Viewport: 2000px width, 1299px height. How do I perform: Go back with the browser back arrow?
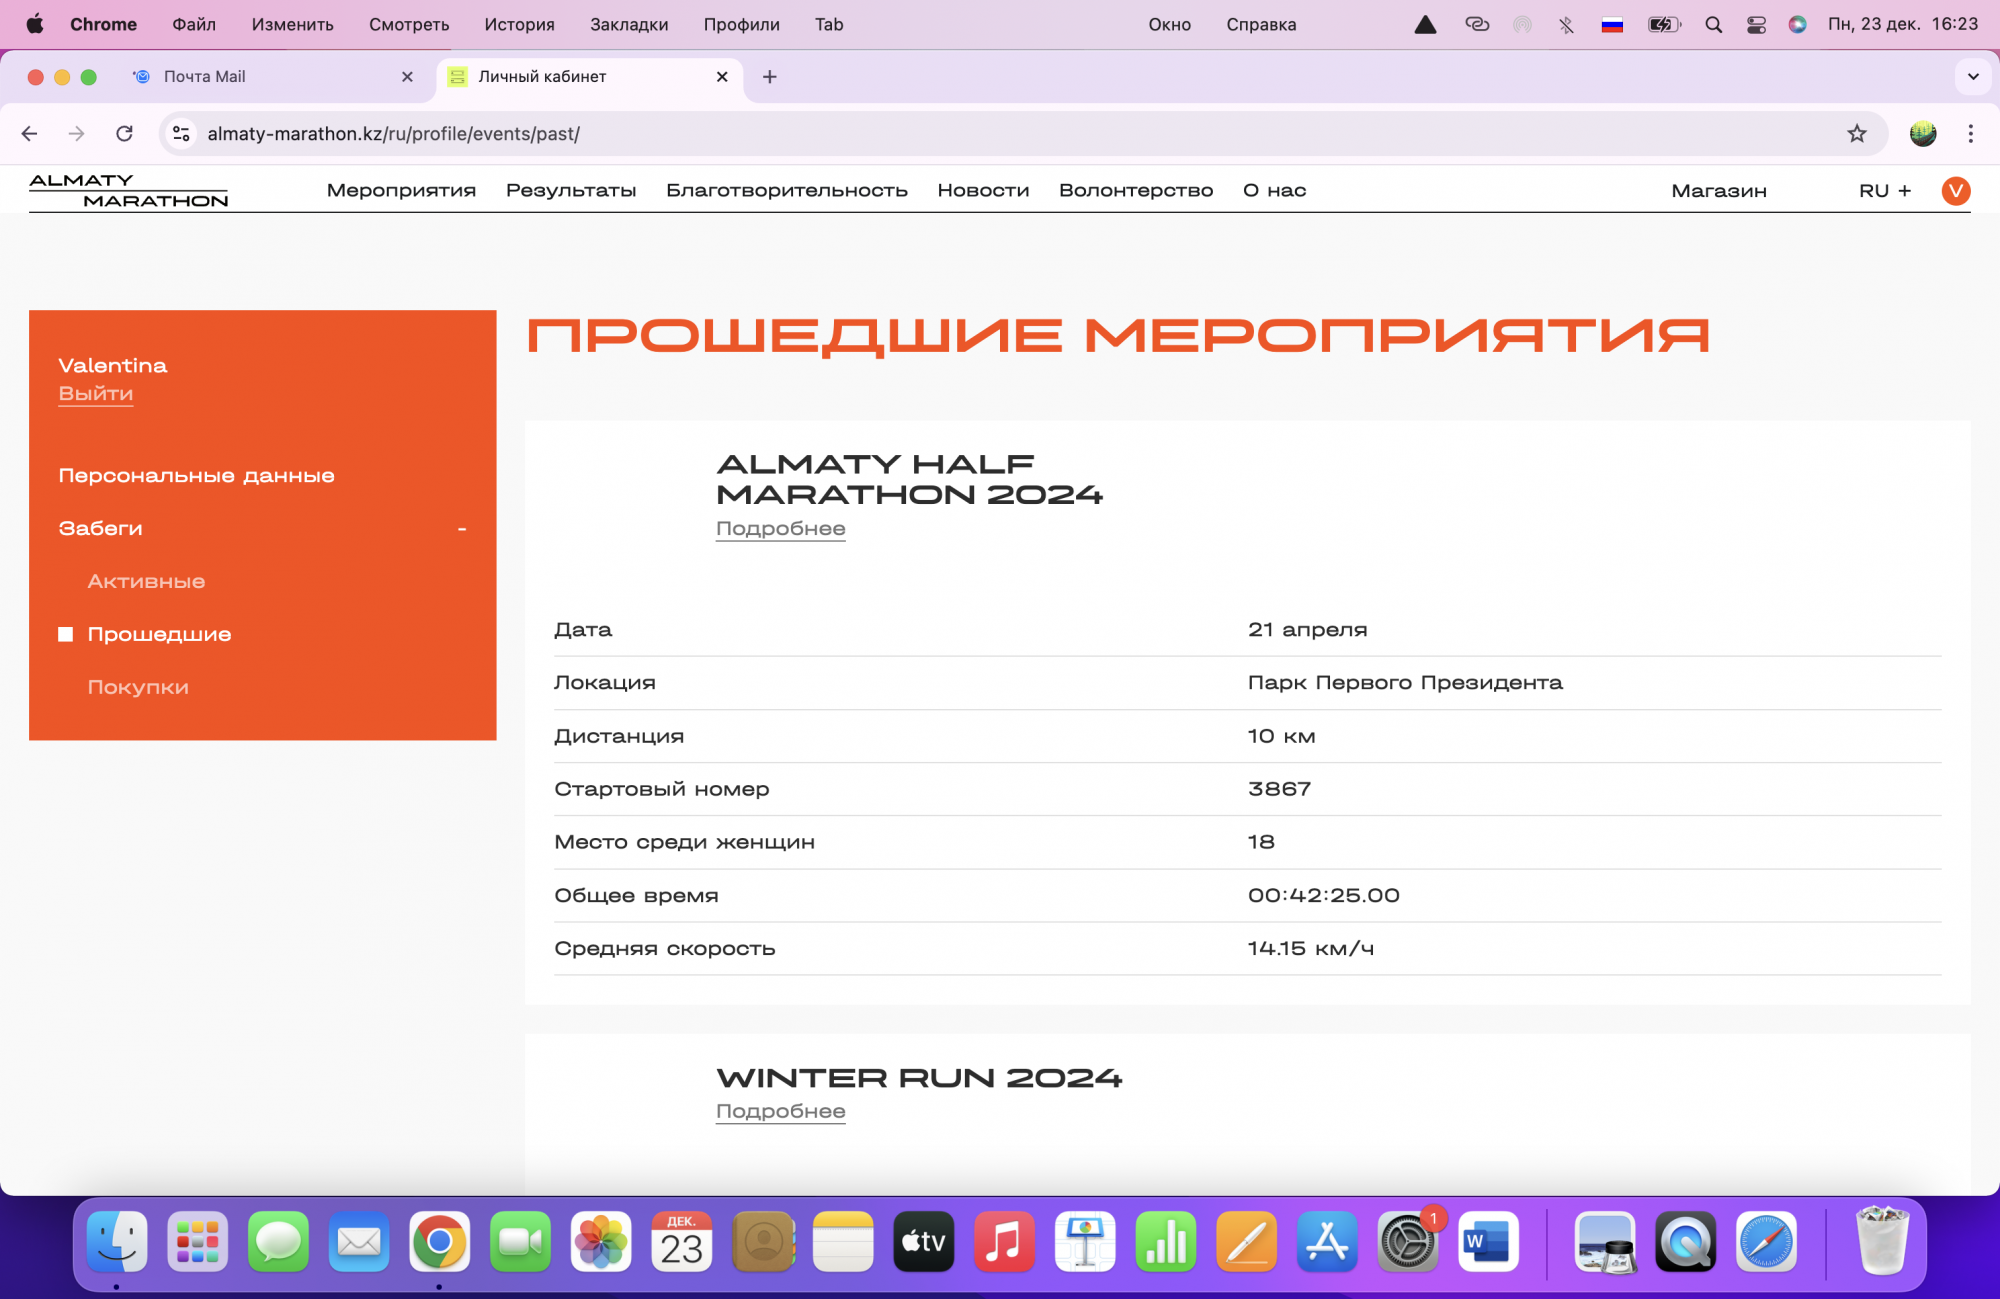click(x=30, y=134)
